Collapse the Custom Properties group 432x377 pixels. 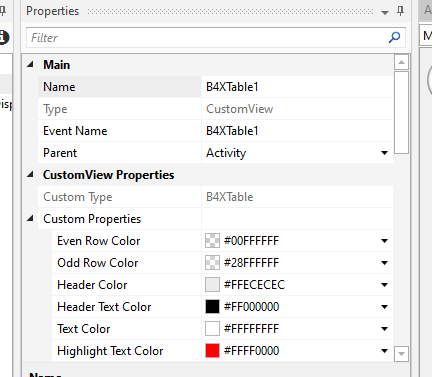[x=30, y=218]
